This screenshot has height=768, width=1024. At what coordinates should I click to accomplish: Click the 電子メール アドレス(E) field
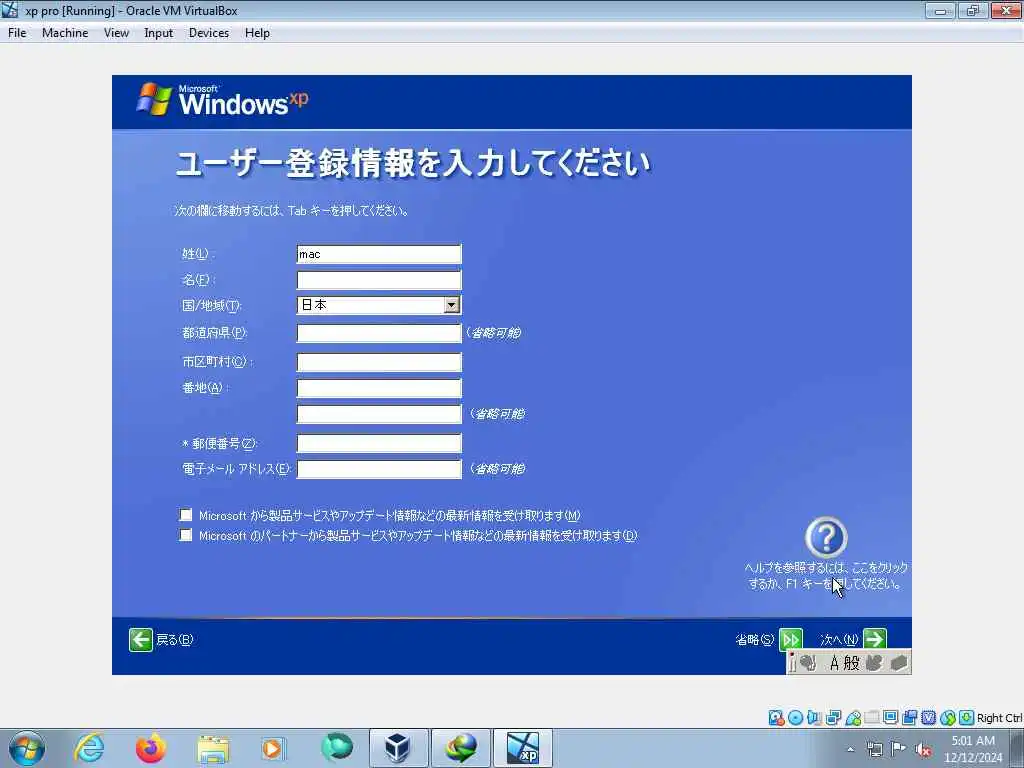point(379,469)
